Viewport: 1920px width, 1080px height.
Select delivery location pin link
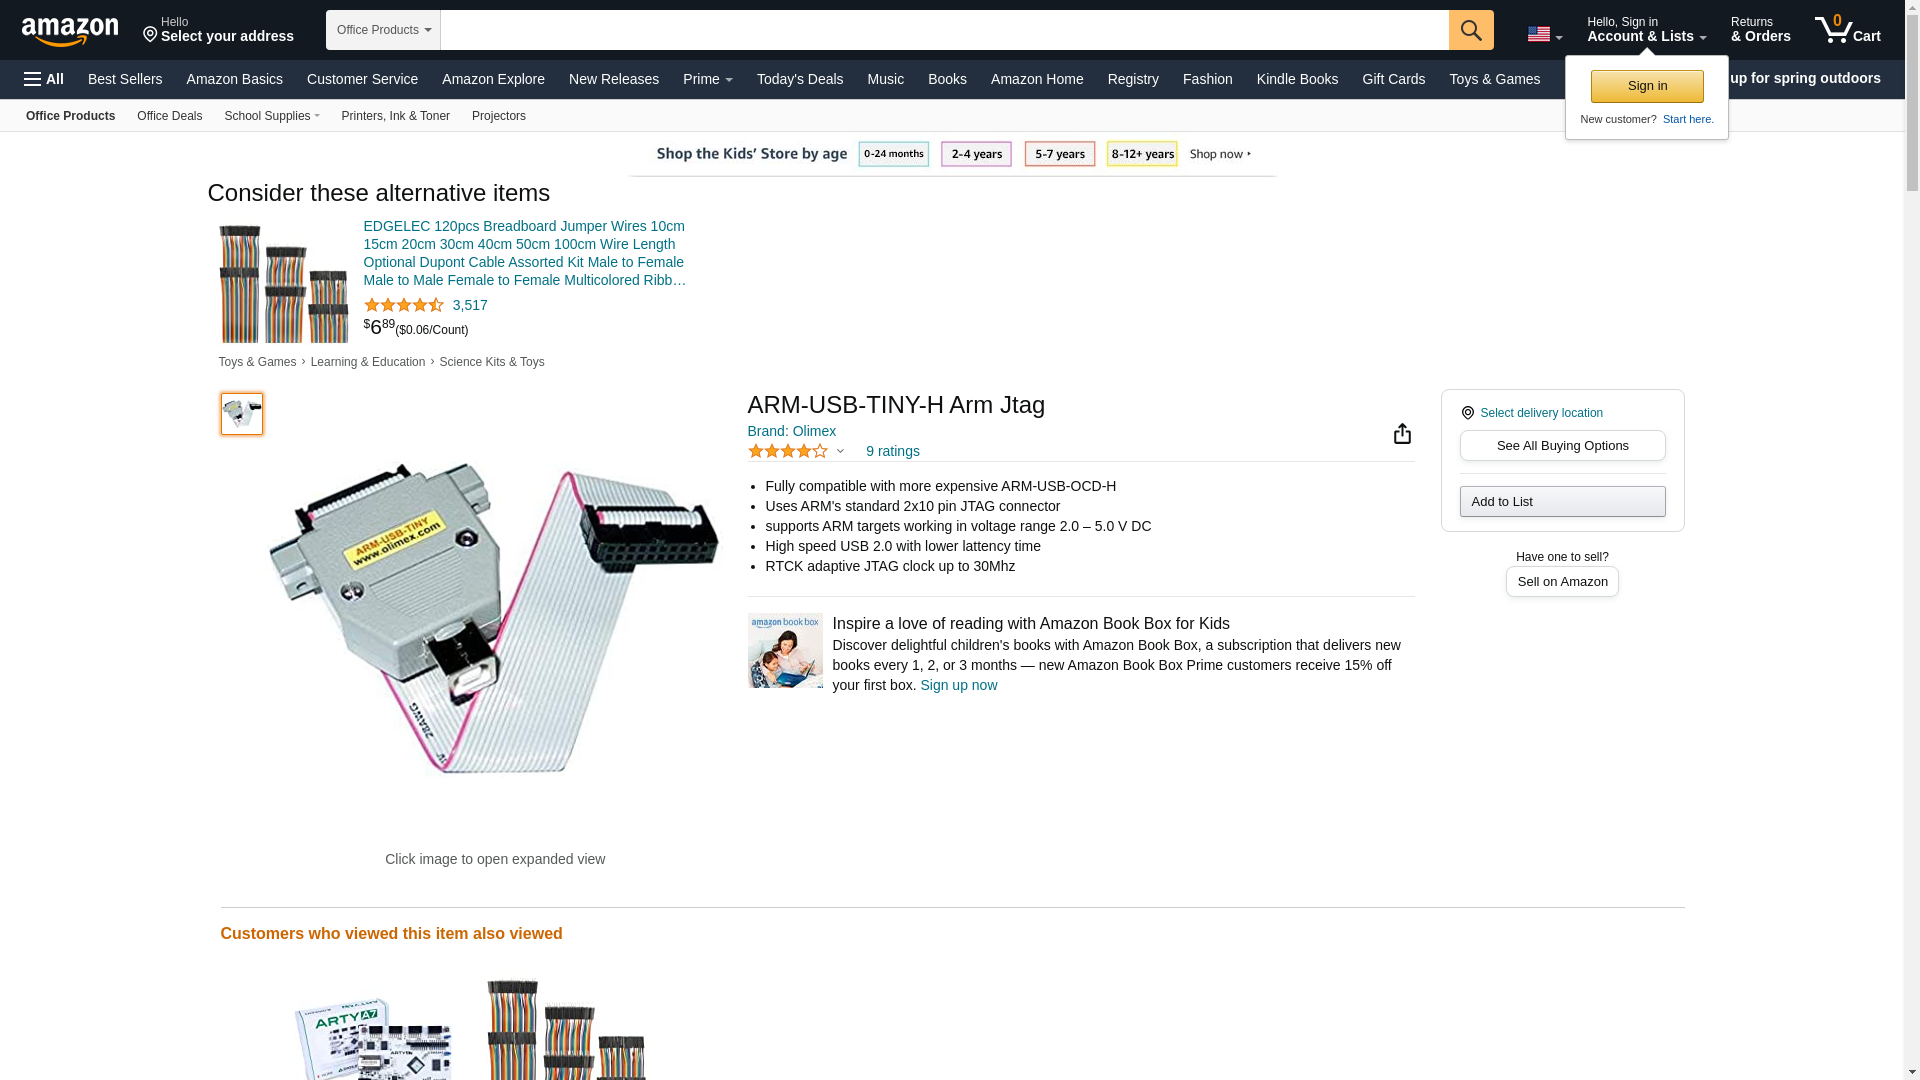tap(1531, 413)
